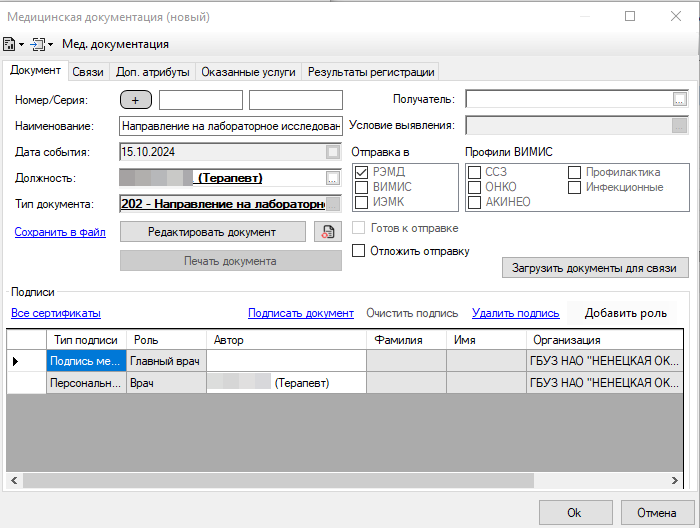Click the plus button near Номер/Серия
Viewport: 700px width, 528px height.
[136, 100]
